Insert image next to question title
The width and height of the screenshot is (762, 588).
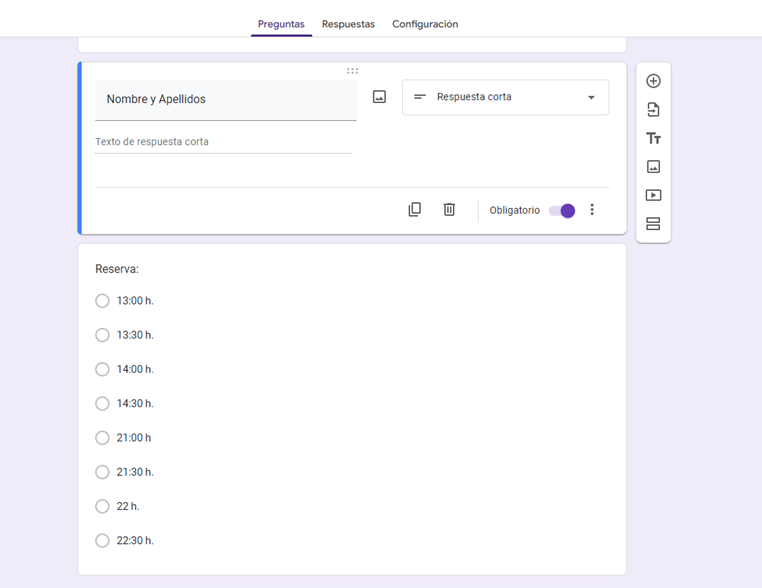click(379, 97)
